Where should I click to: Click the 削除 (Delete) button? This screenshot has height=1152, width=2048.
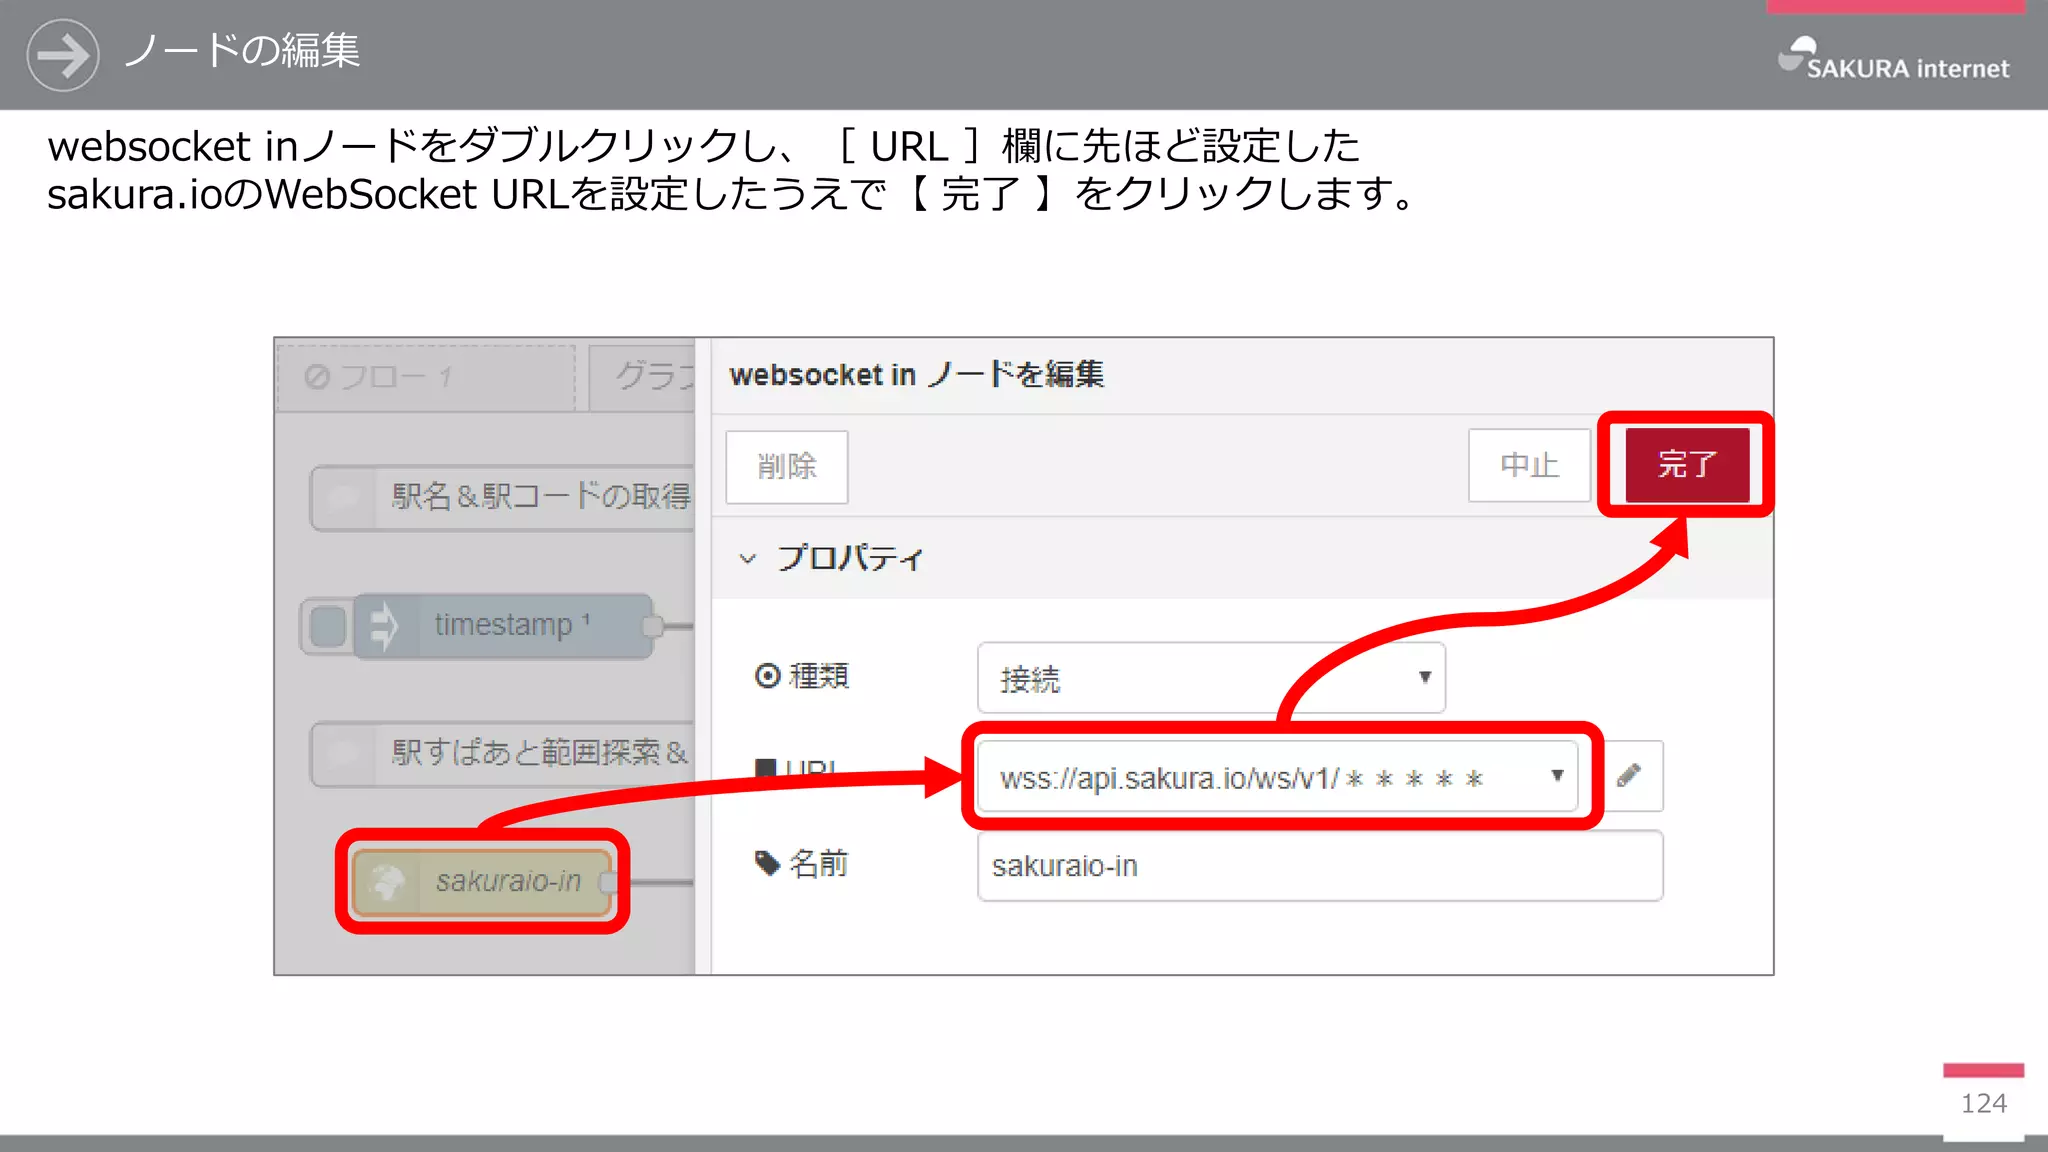click(787, 467)
